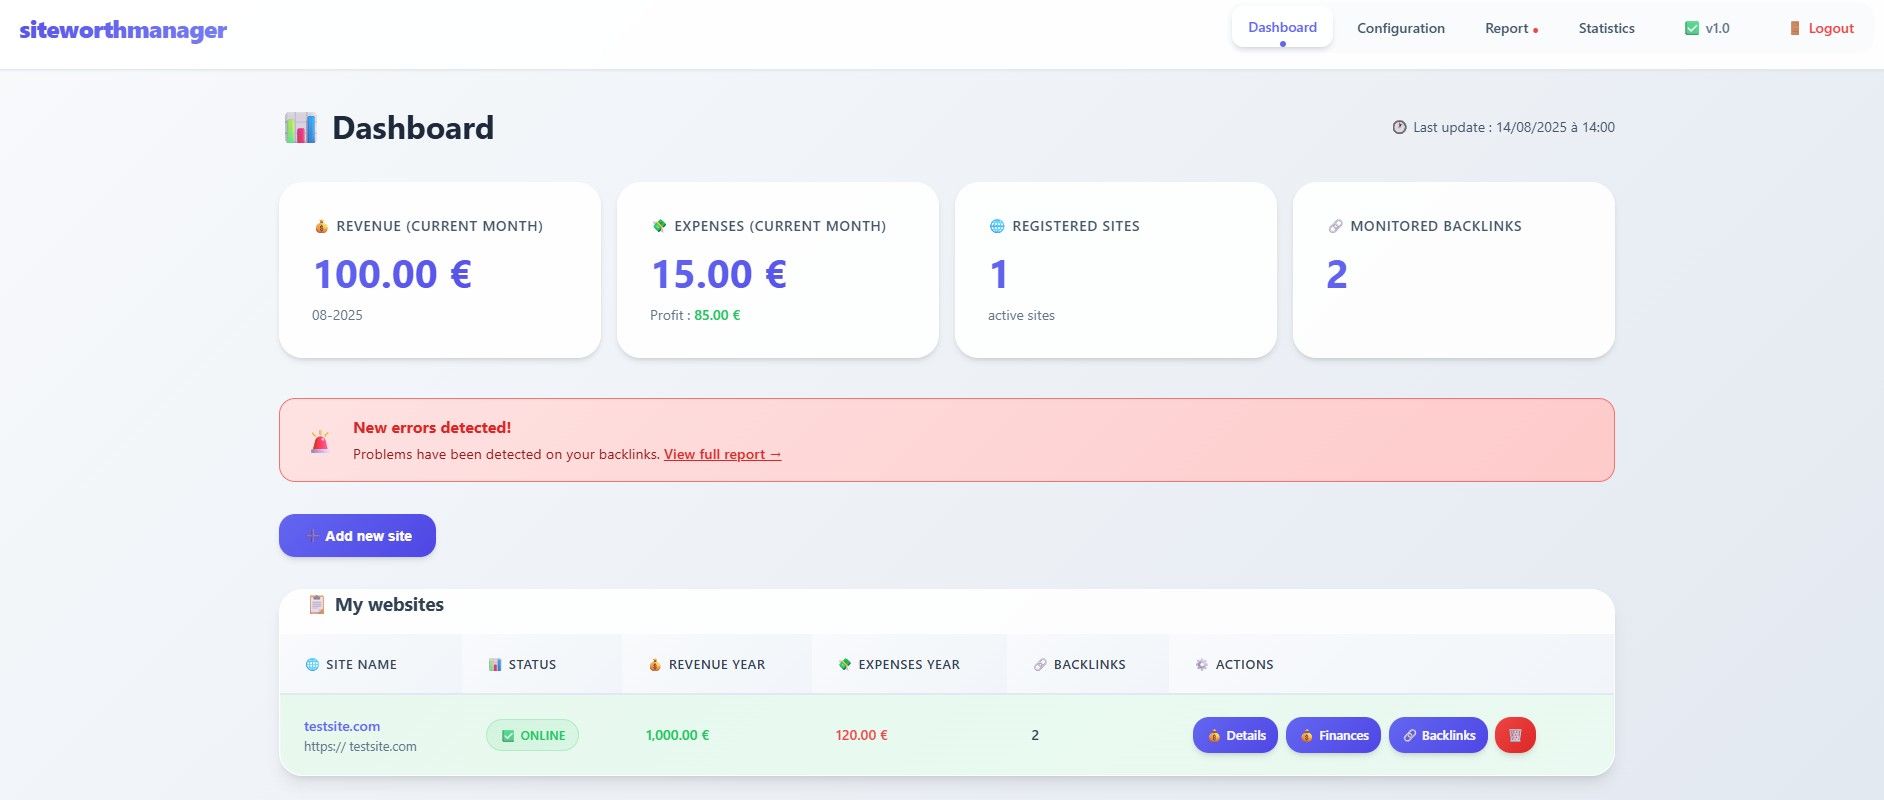1884x800 pixels.
Task: Open the Configuration tab
Action: click(x=1400, y=28)
